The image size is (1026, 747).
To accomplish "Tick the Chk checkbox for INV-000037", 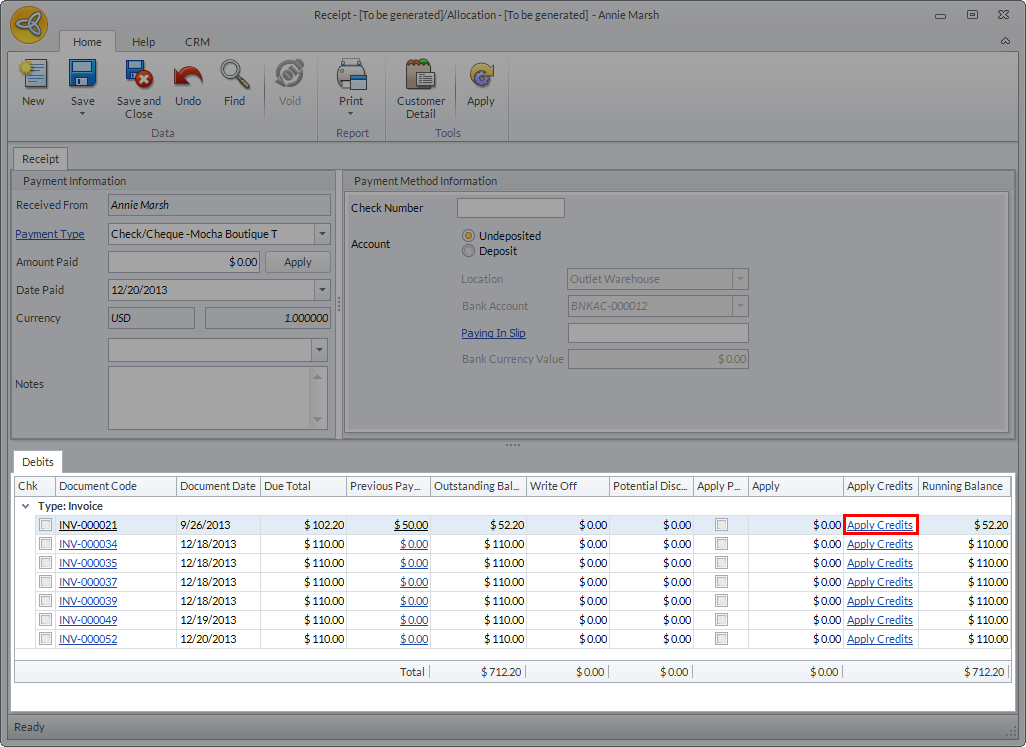I will (46, 582).
